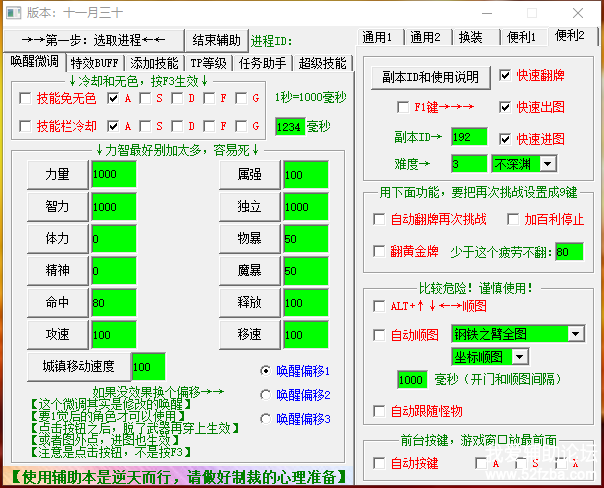Click the 精神 button

click(x=58, y=271)
